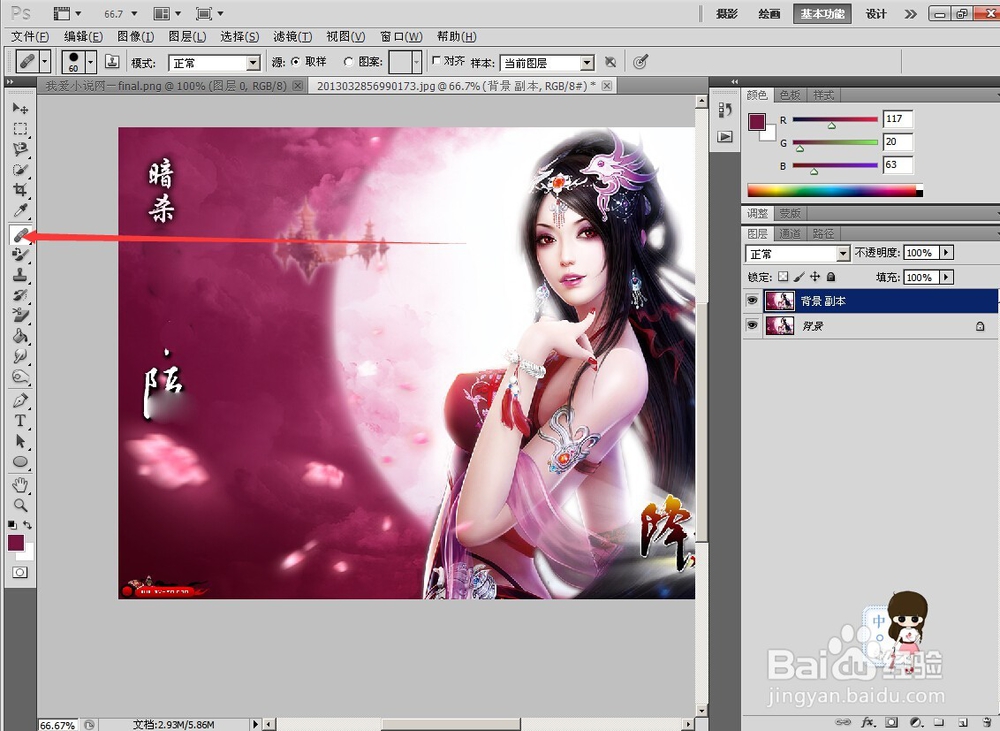Select the Pen tool
Image resolution: width=1000 pixels, height=731 pixels.
coord(20,401)
